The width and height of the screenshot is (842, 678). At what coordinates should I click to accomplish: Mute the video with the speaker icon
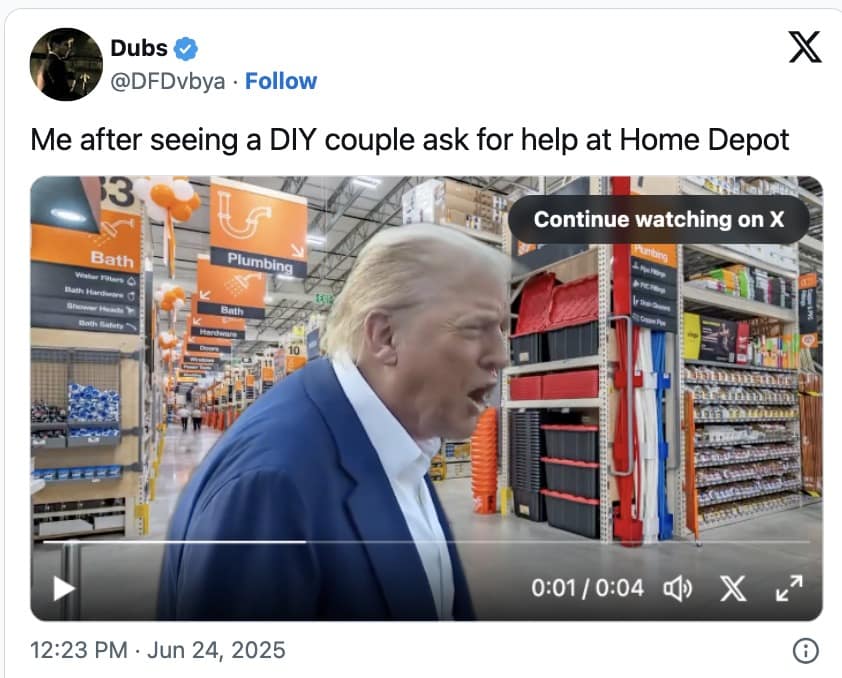click(x=678, y=588)
